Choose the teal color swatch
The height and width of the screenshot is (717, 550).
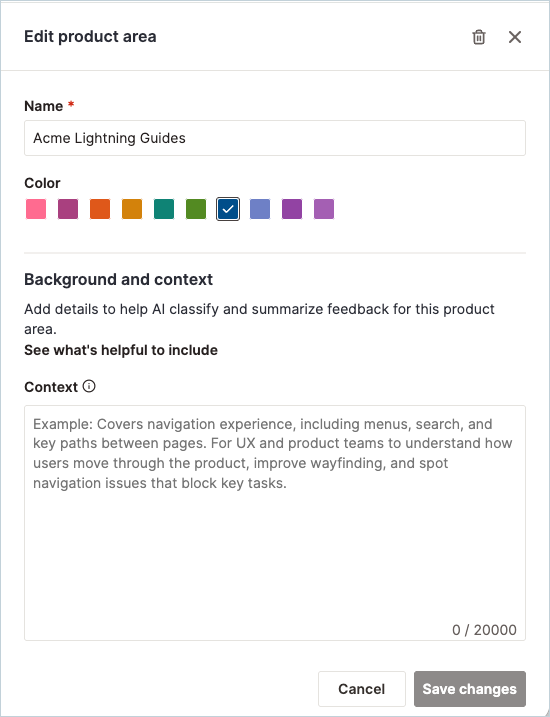tap(164, 209)
